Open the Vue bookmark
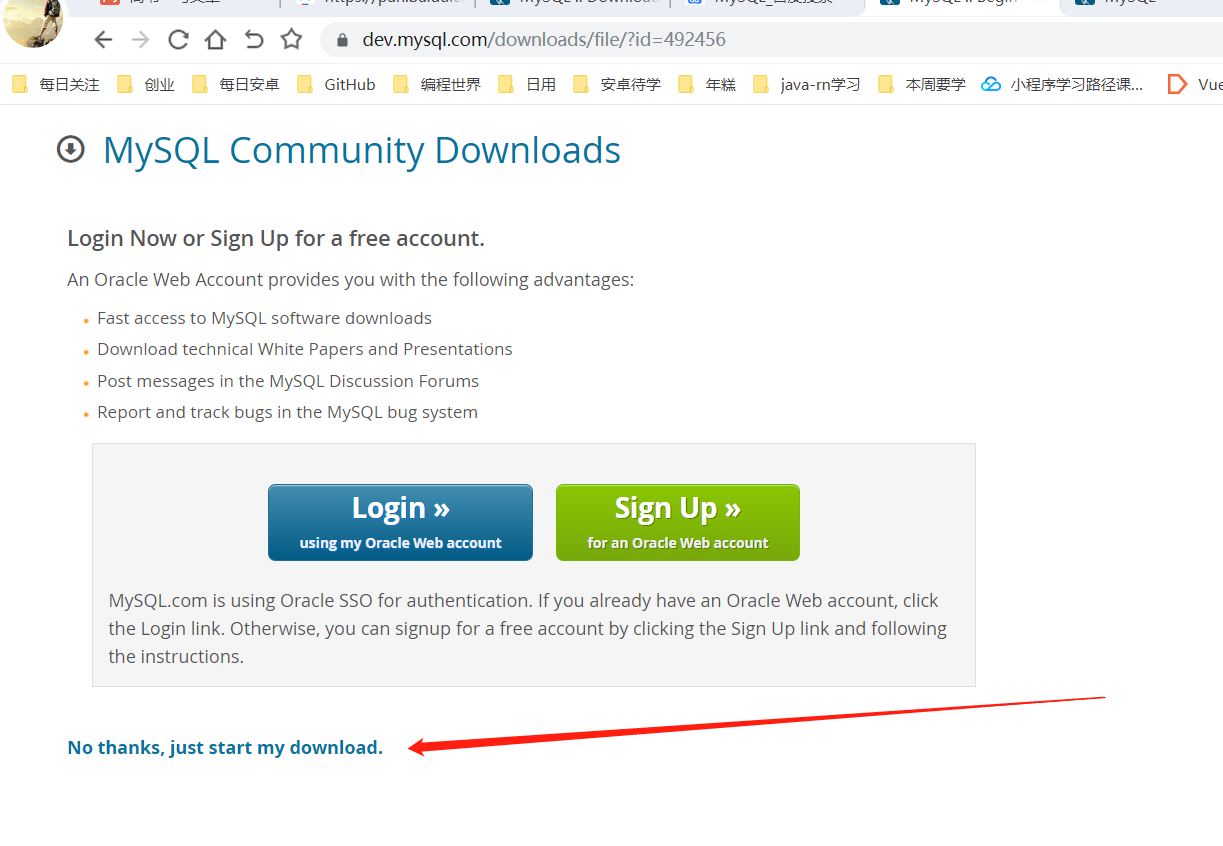This screenshot has height=846, width=1223. click(x=1195, y=85)
